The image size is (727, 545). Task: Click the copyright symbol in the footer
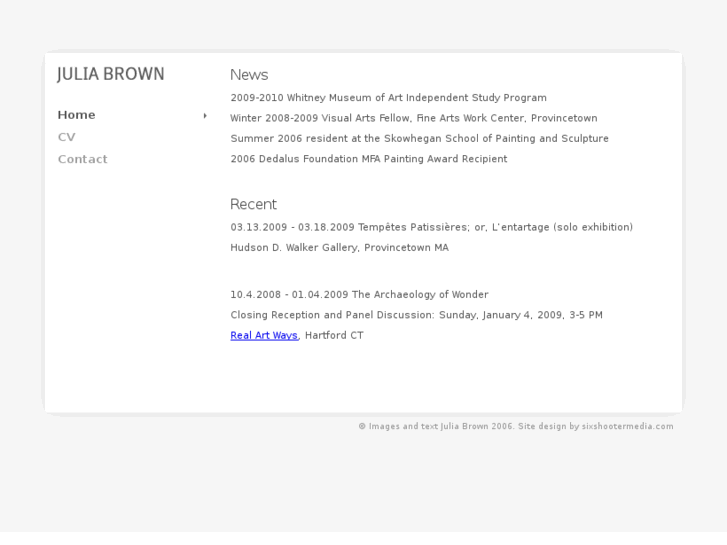point(362,426)
